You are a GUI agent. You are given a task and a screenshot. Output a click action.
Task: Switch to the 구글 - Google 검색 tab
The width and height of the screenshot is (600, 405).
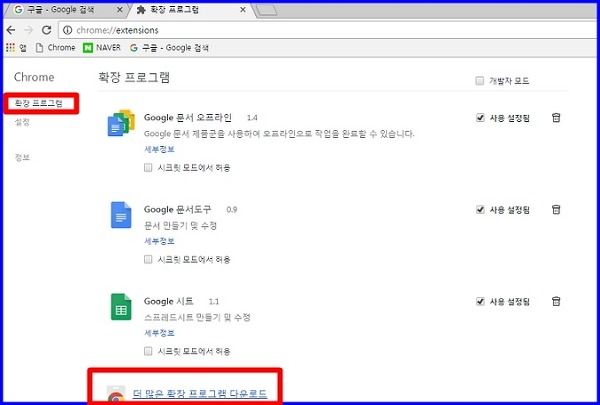(x=67, y=10)
